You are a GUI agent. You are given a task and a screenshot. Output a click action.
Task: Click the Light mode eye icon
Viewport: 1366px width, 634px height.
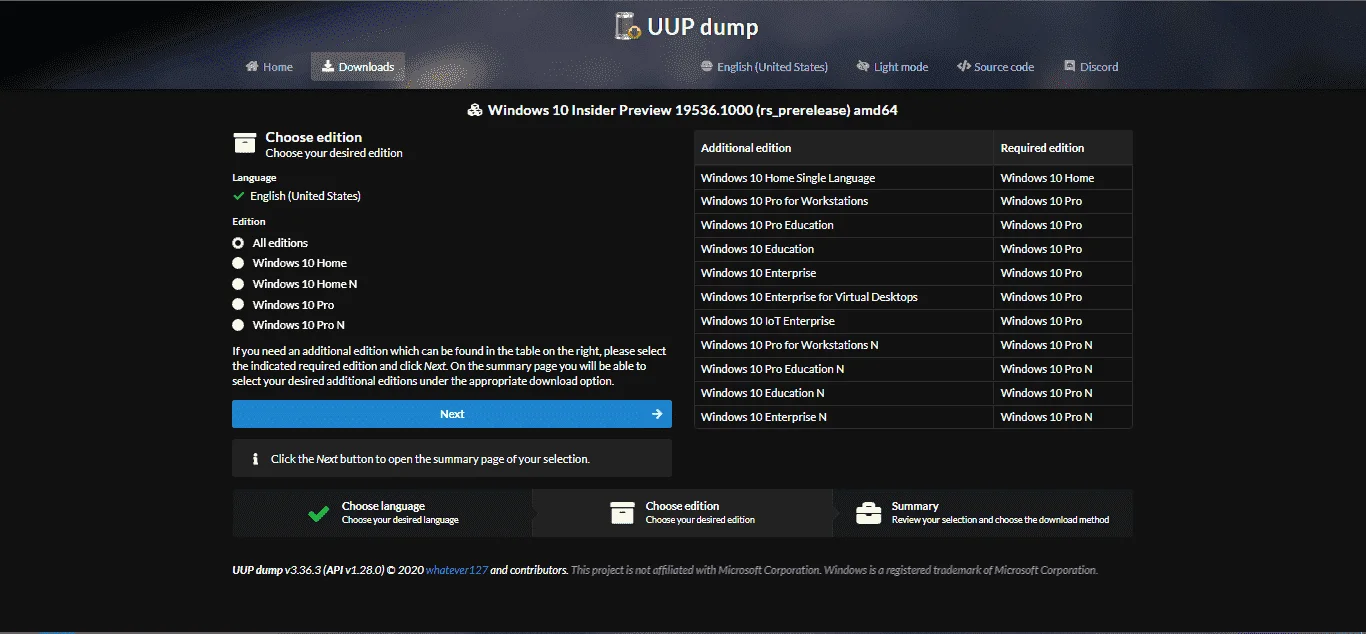pos(863,67)
